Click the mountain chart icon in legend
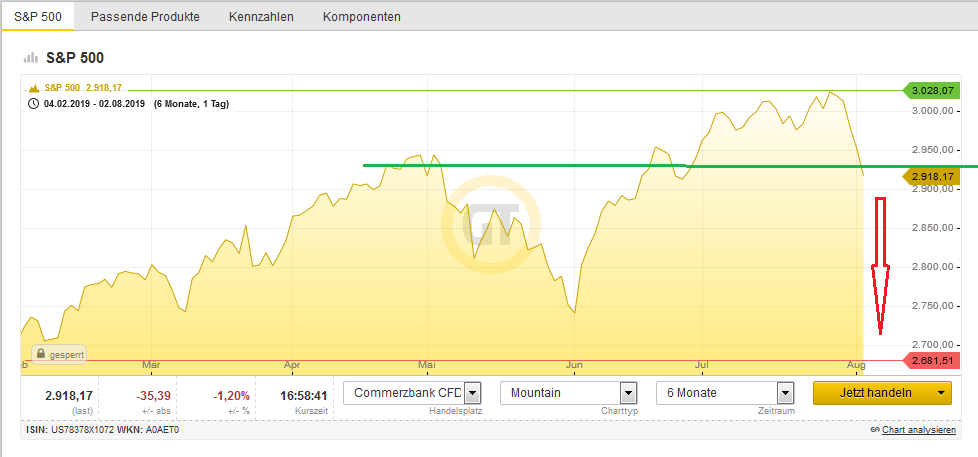Viewport: 978px width, 457px height. pos(34,88)
